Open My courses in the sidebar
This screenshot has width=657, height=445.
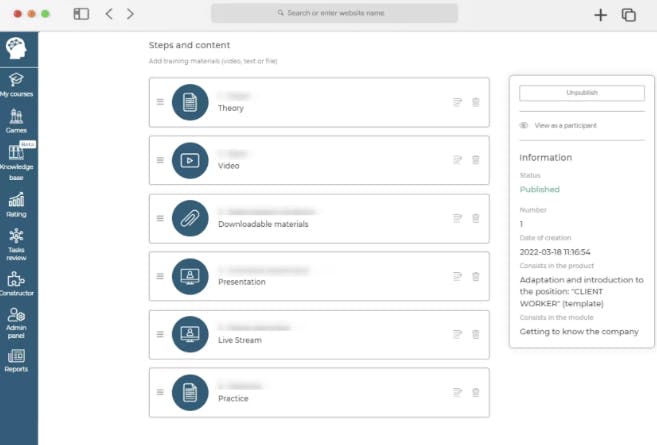click(x=17, y=84)
